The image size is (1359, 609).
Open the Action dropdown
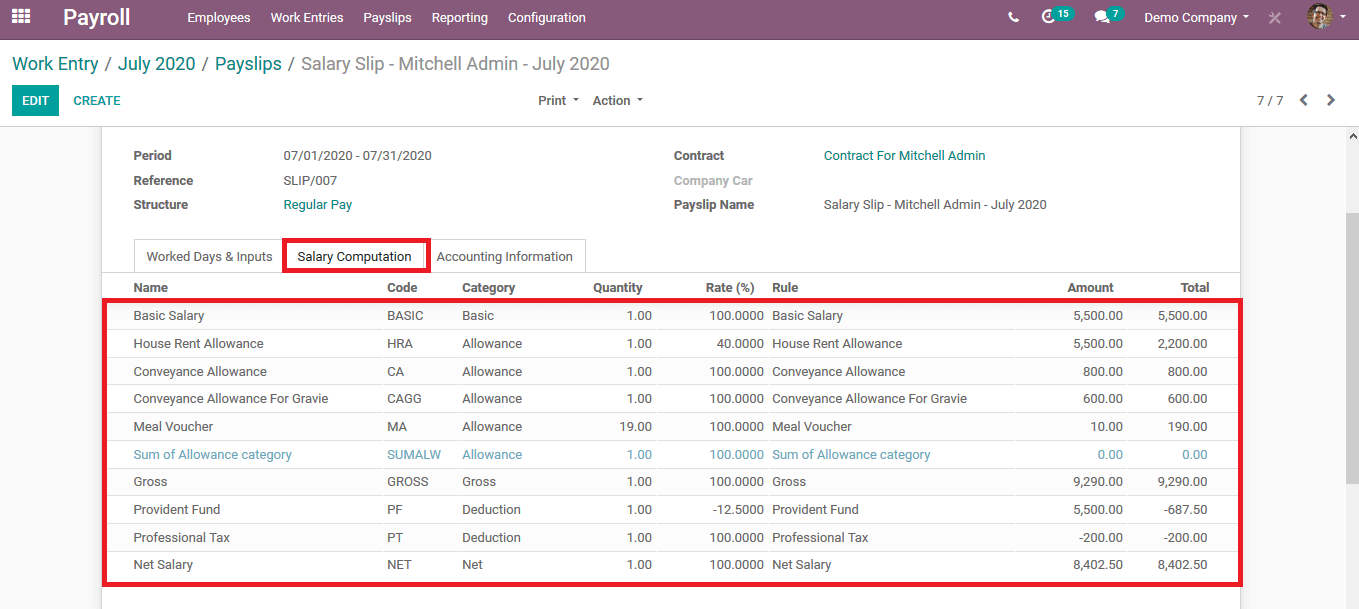coord(618,101)
